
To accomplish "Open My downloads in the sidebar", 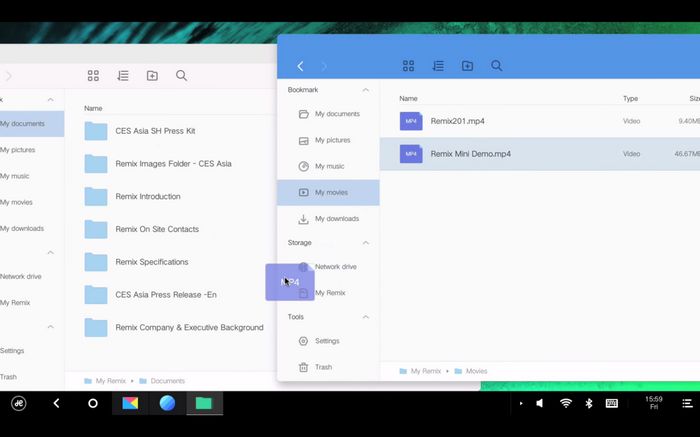I will pyautogui.click(x=336, y=219).
